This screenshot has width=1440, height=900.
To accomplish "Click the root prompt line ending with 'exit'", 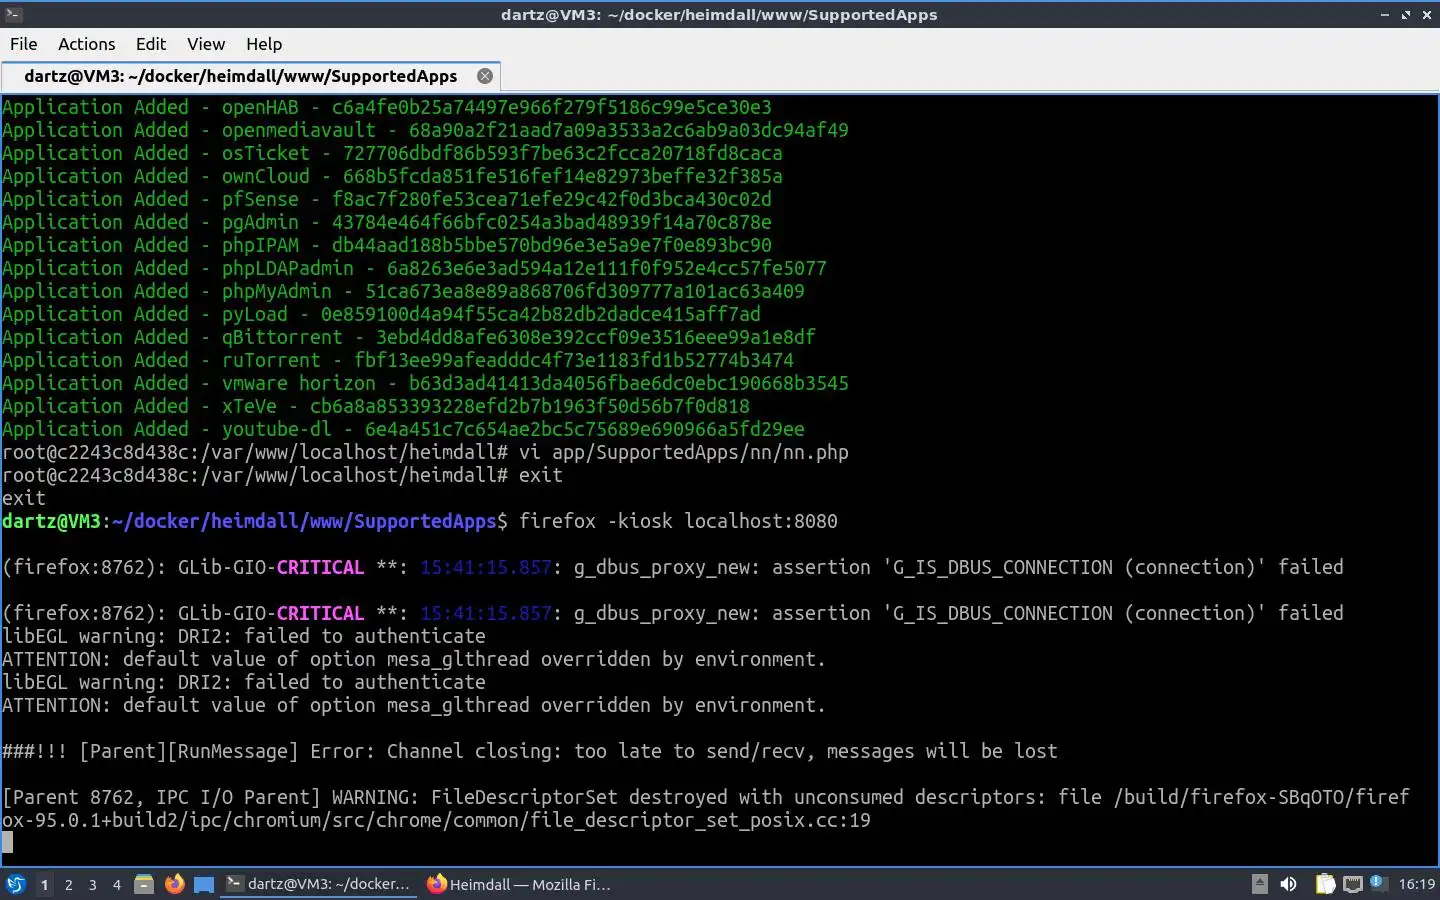I will (x=282, y=475).
